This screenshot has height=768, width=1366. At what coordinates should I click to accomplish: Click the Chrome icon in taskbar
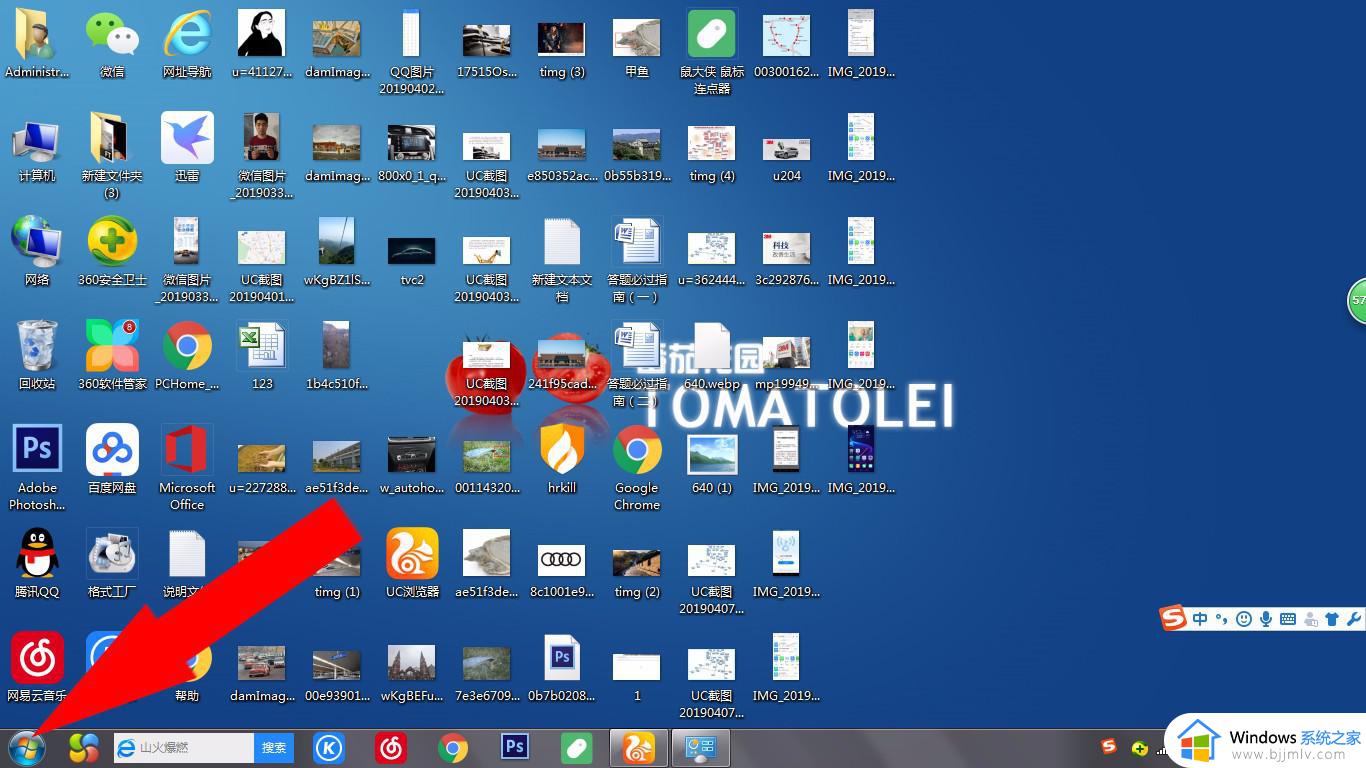pos(453,748)
